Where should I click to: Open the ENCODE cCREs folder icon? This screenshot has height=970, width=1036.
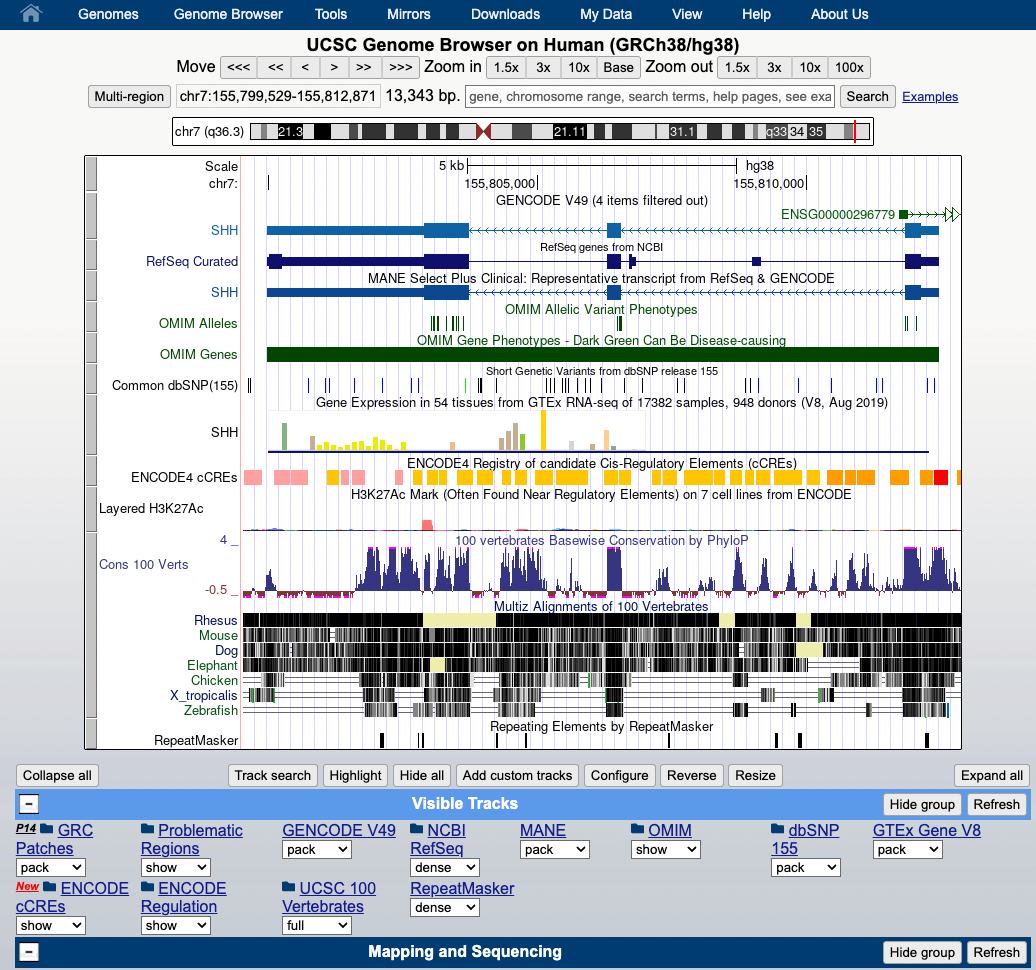(51, 887)
